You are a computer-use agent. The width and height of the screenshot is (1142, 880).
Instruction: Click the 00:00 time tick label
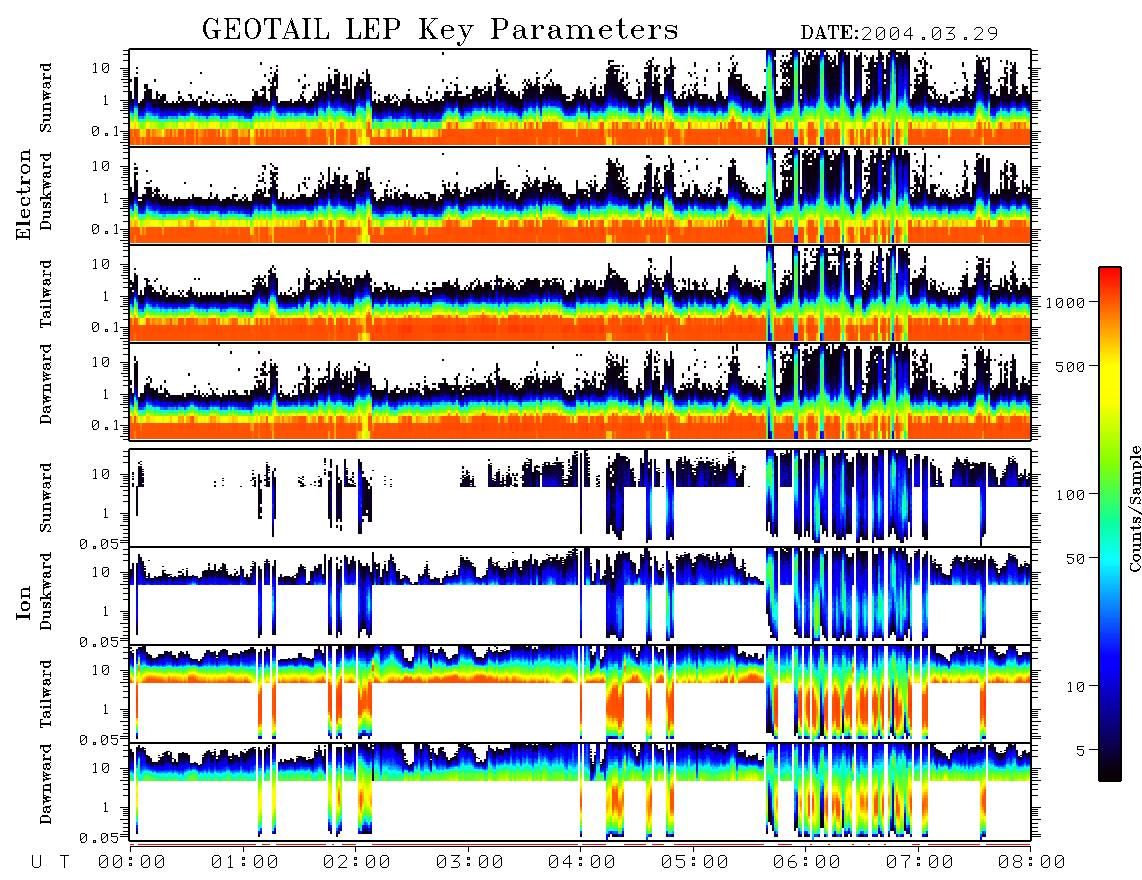(132, 863)
